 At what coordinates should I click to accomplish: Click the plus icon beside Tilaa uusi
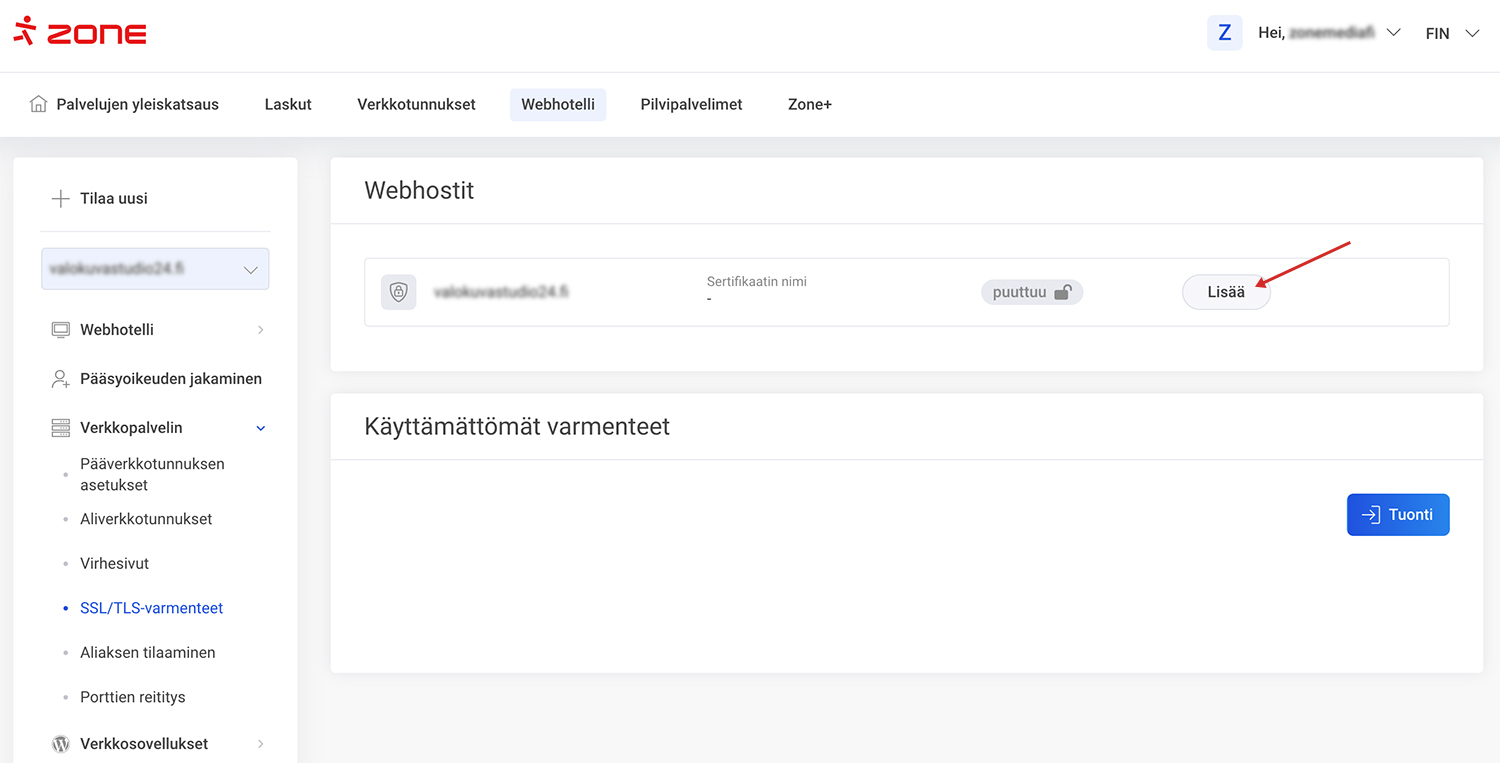(60, 199)
